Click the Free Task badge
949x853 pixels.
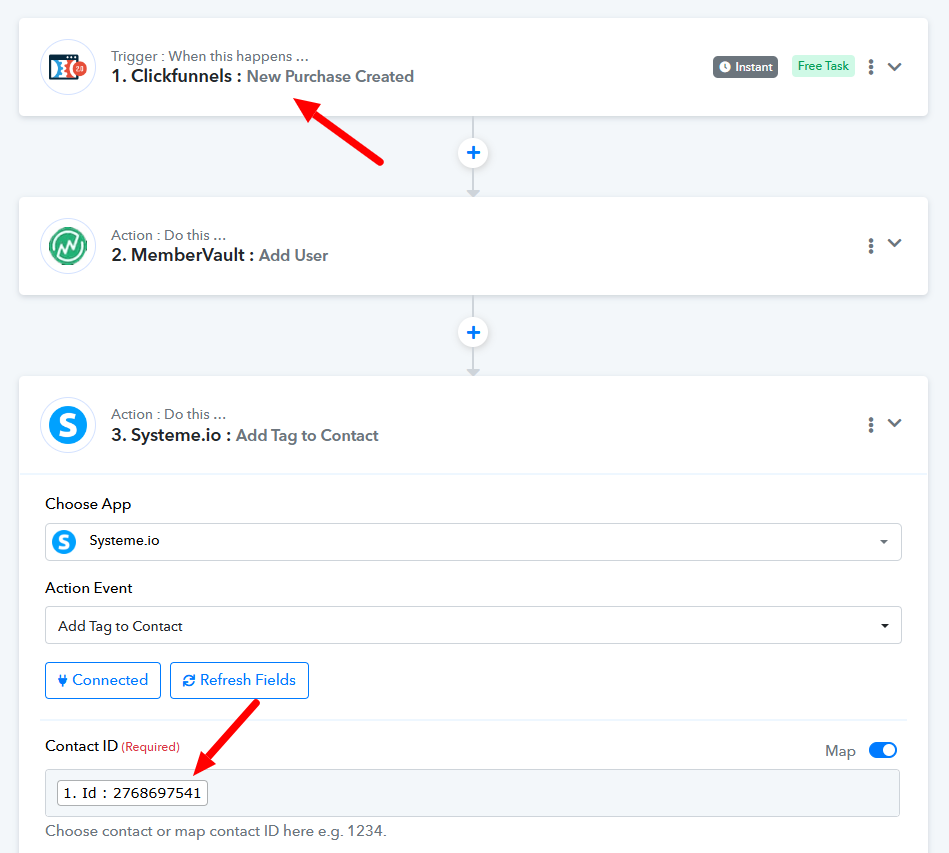823,66
